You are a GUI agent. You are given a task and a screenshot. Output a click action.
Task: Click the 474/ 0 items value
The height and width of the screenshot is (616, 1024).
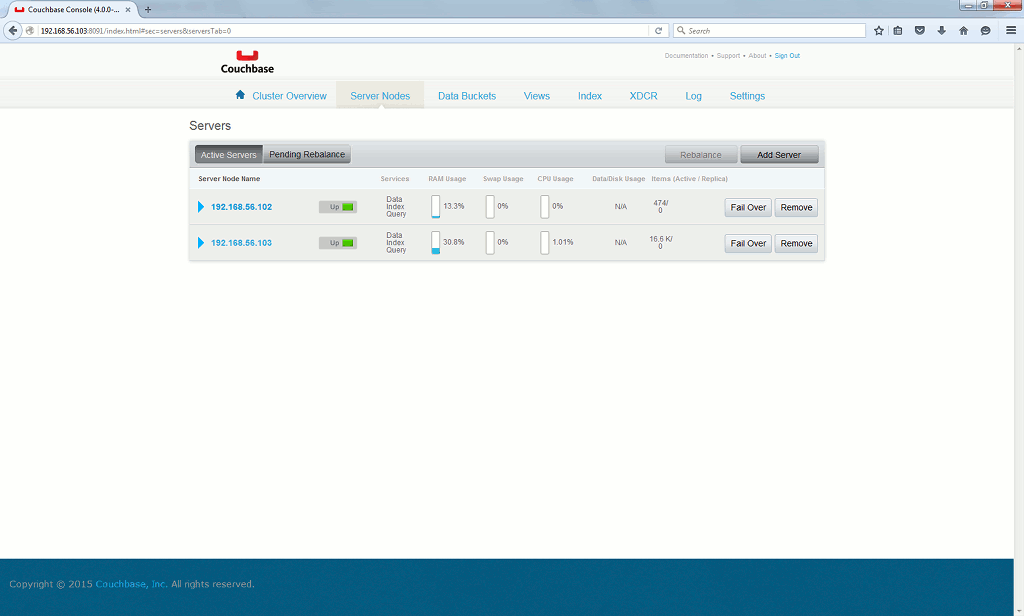[x=661, y=206]
